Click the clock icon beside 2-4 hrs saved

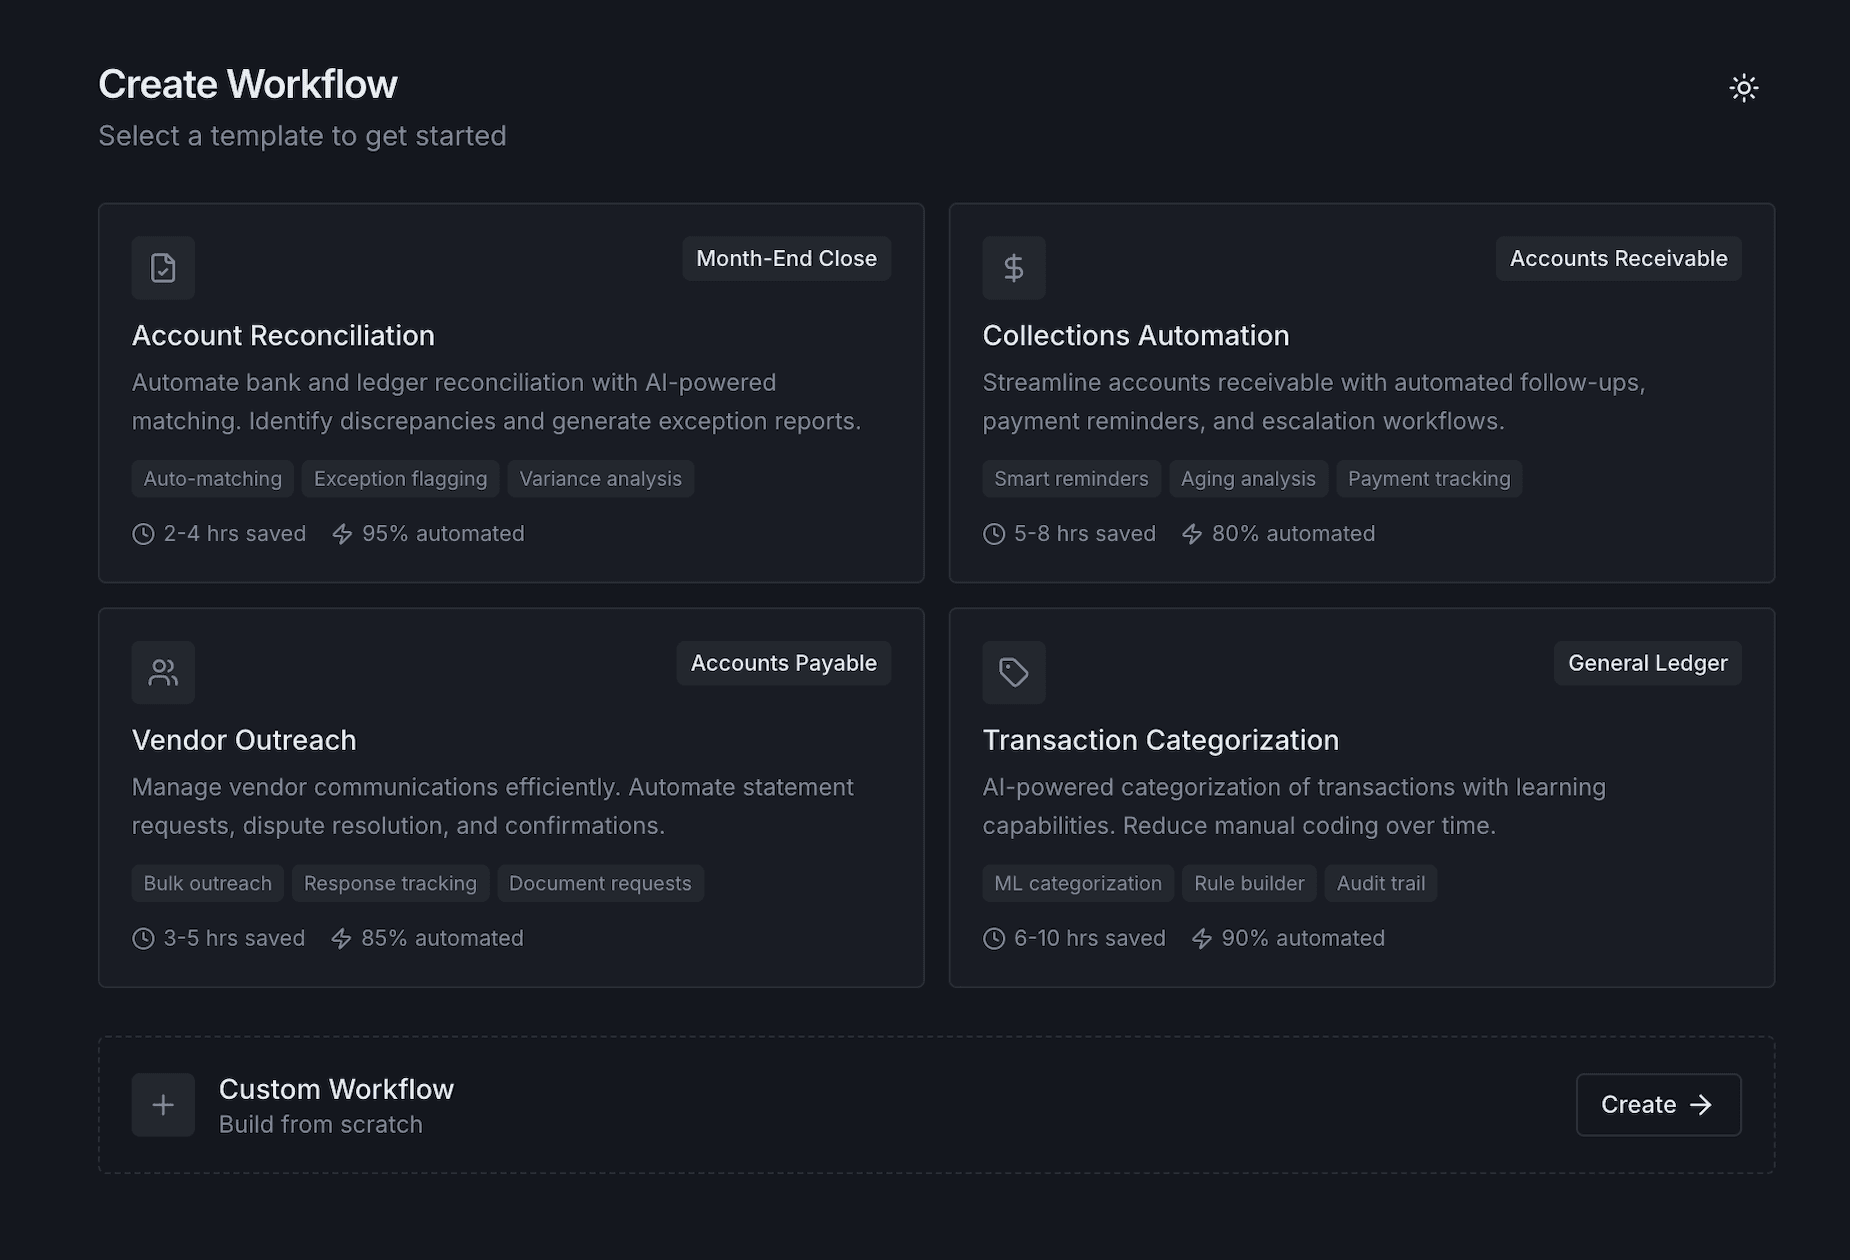143,534
